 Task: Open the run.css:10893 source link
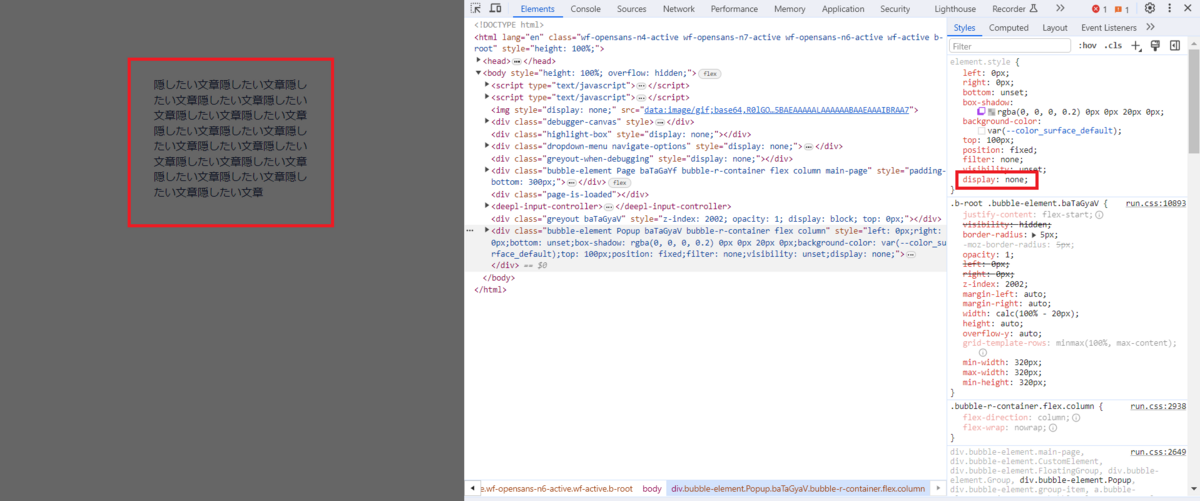(1155, 203)
